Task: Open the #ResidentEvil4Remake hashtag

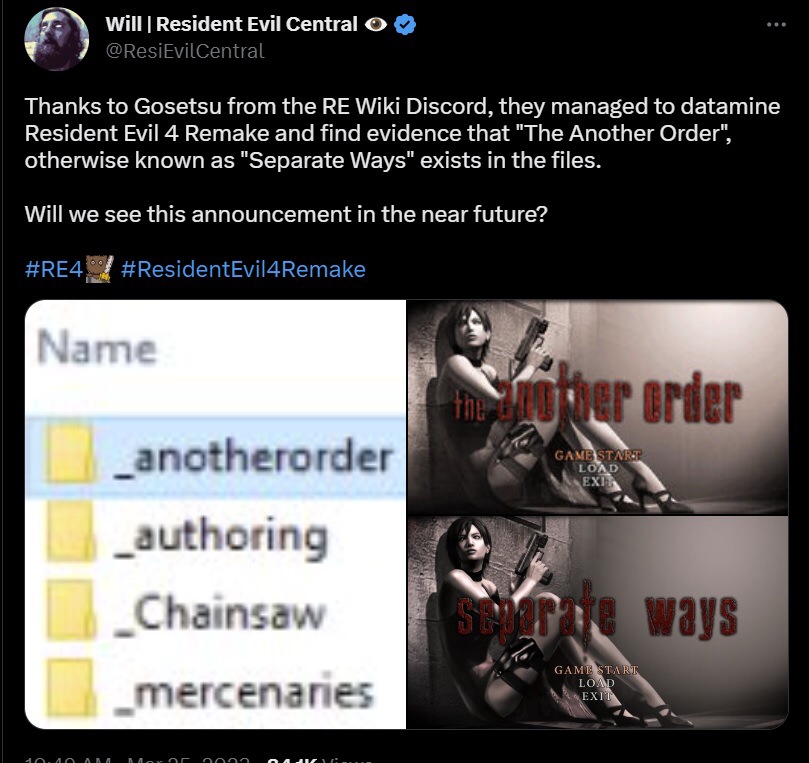Action: pos(244,269)
